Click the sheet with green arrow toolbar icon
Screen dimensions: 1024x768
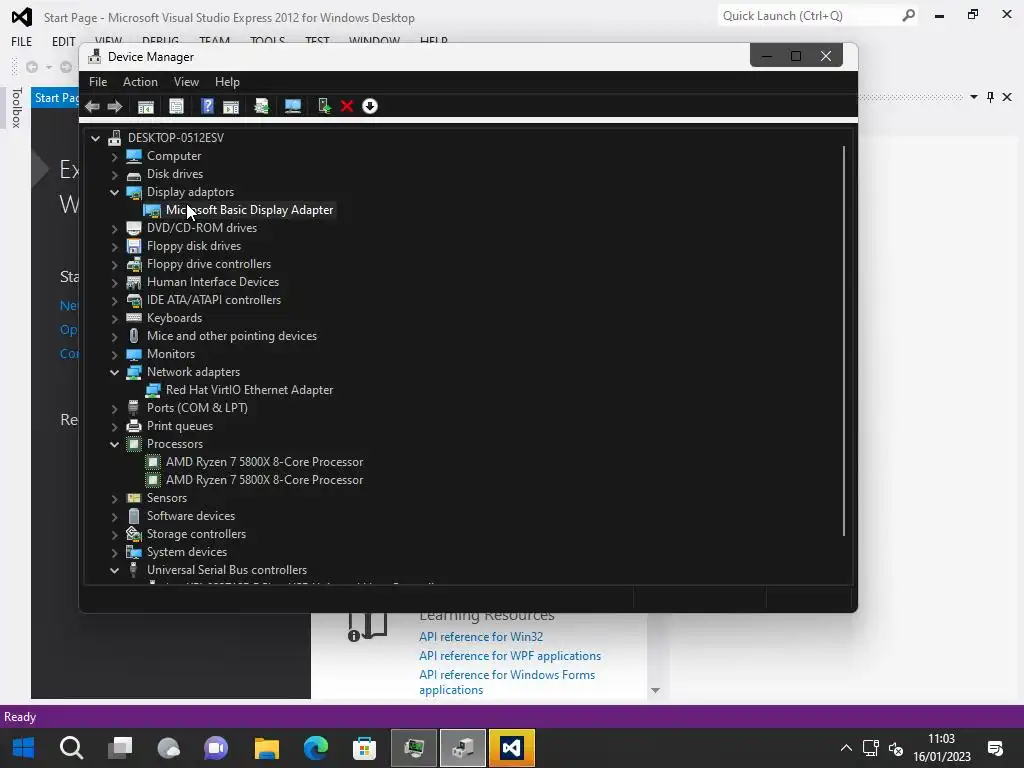(261, 106)
